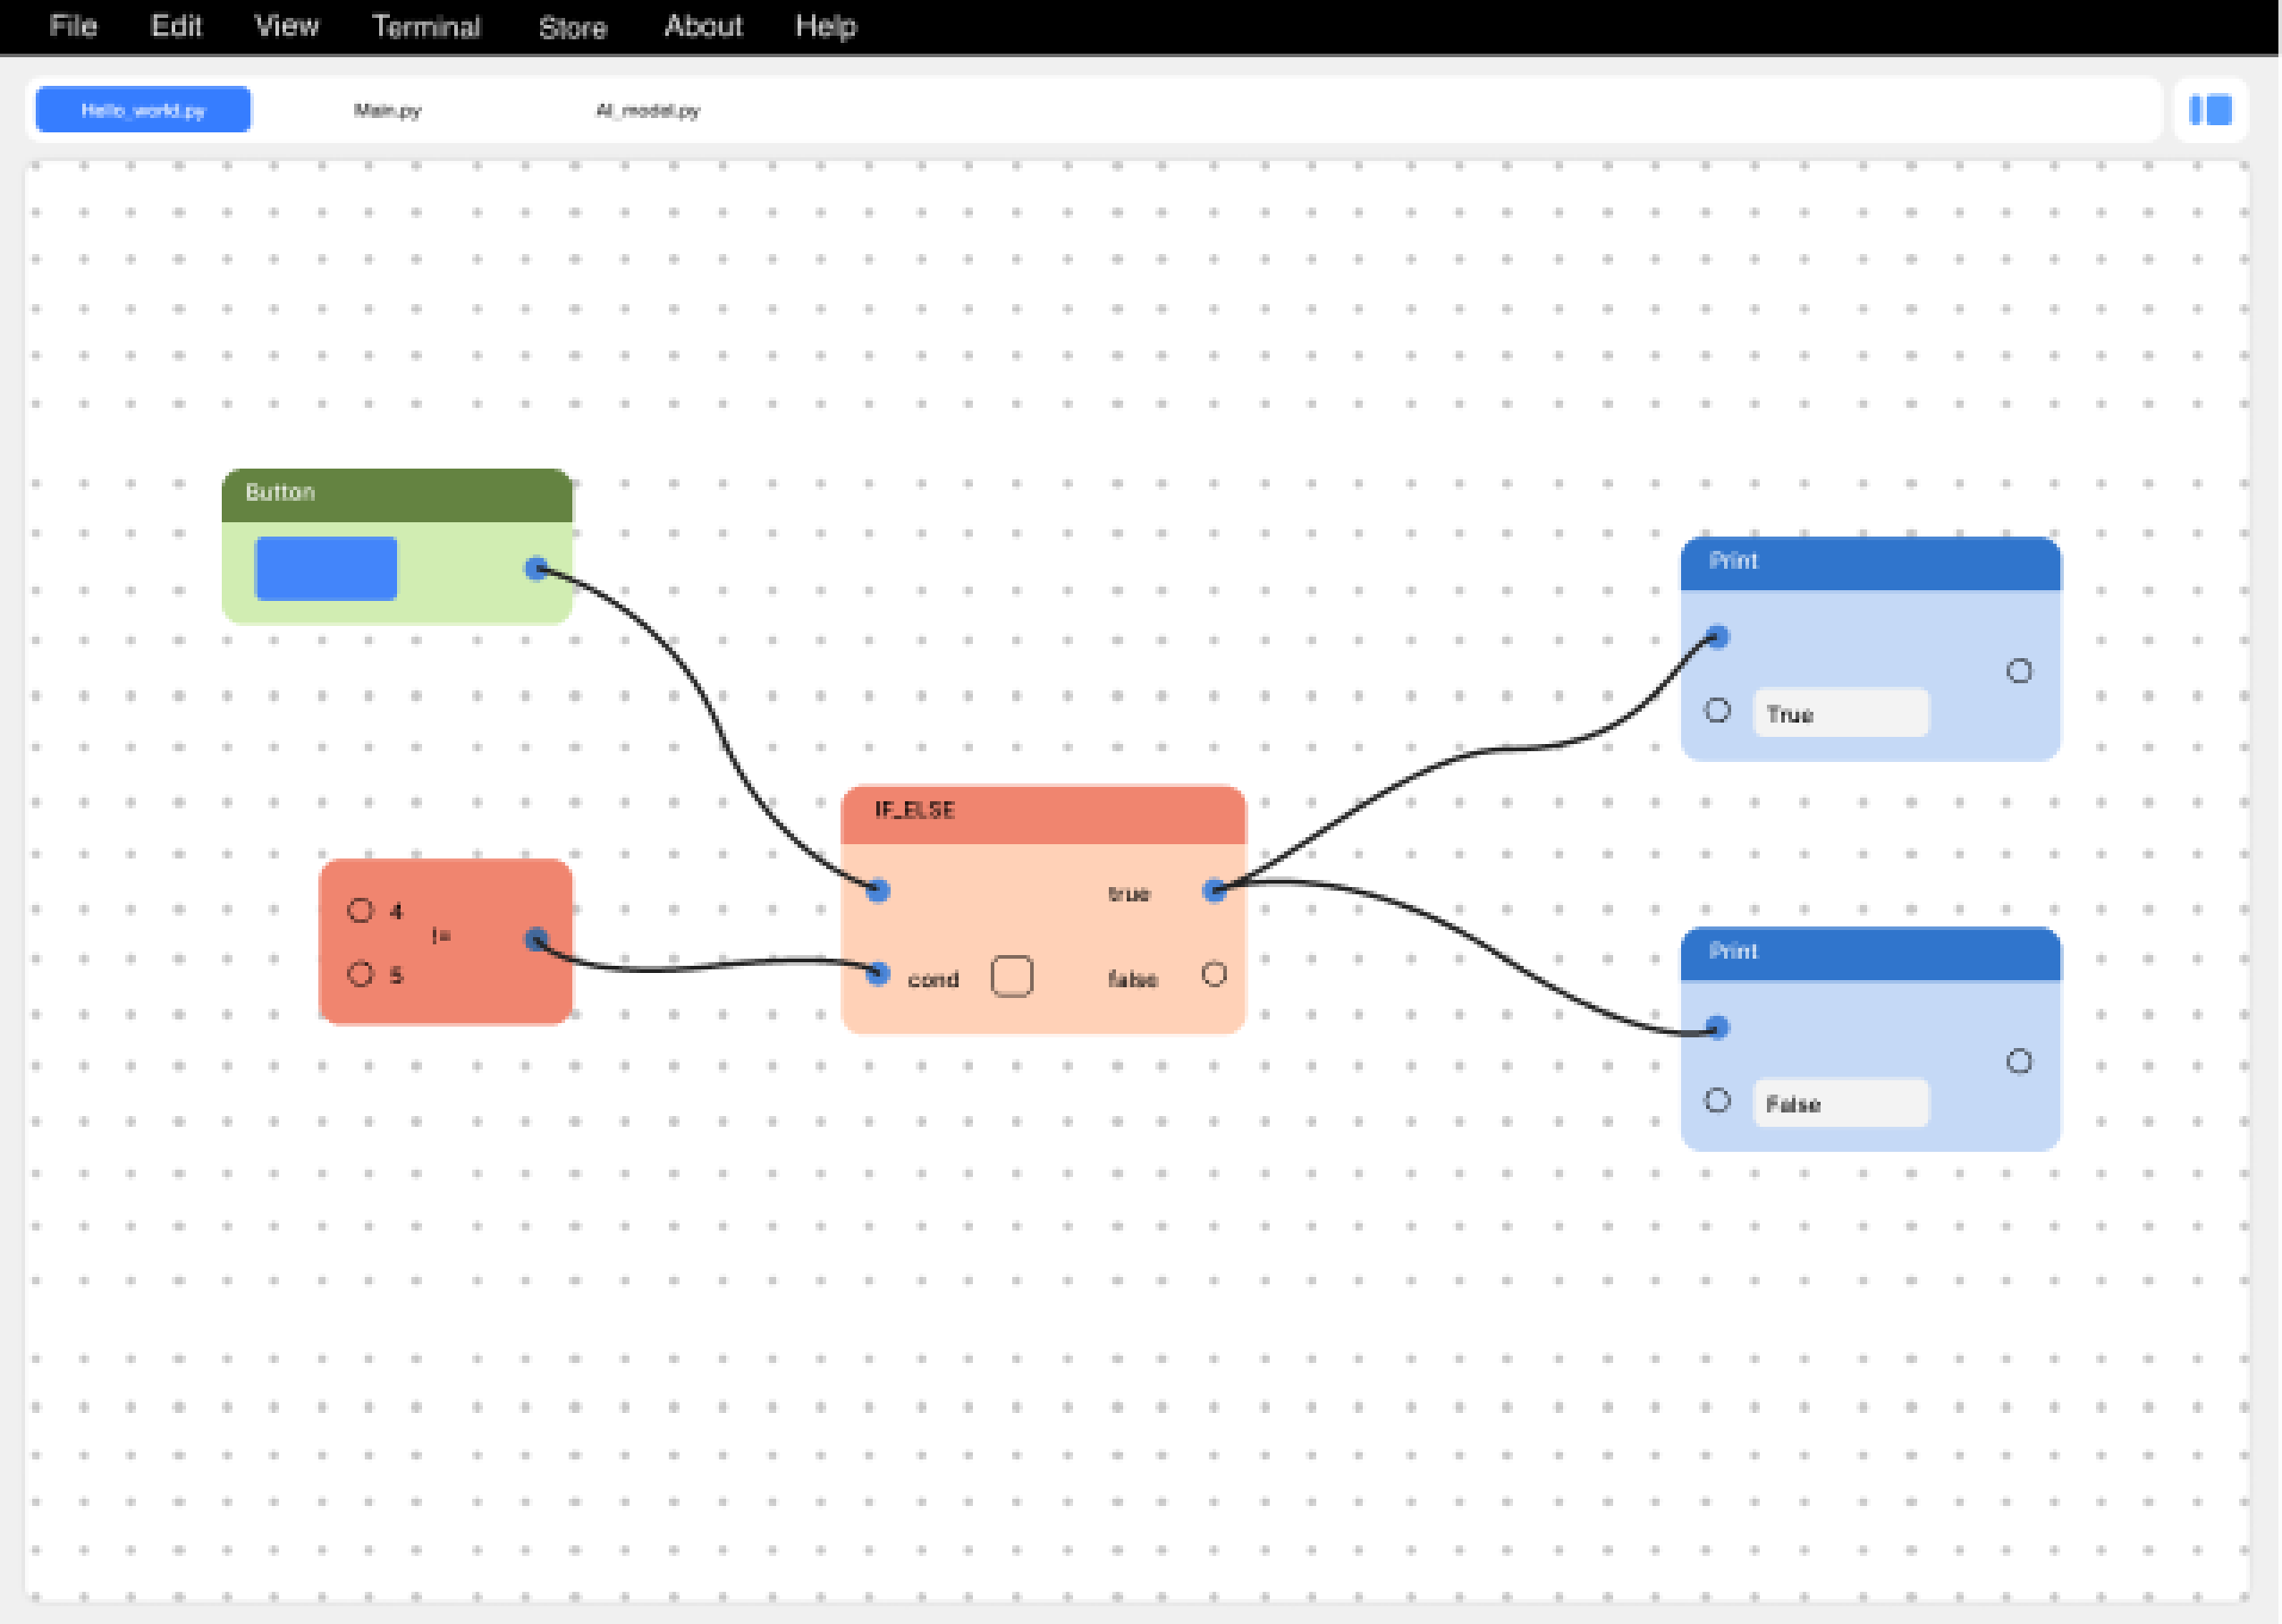Click the Hello_world.py tab
Screen dimensions: 2282x1624
point(143,110)
